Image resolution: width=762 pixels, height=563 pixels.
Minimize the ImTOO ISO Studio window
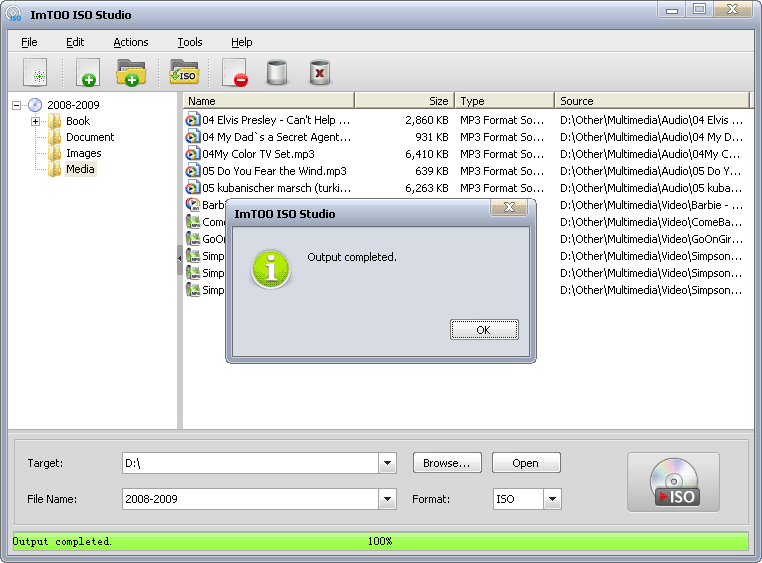(672, 10)
